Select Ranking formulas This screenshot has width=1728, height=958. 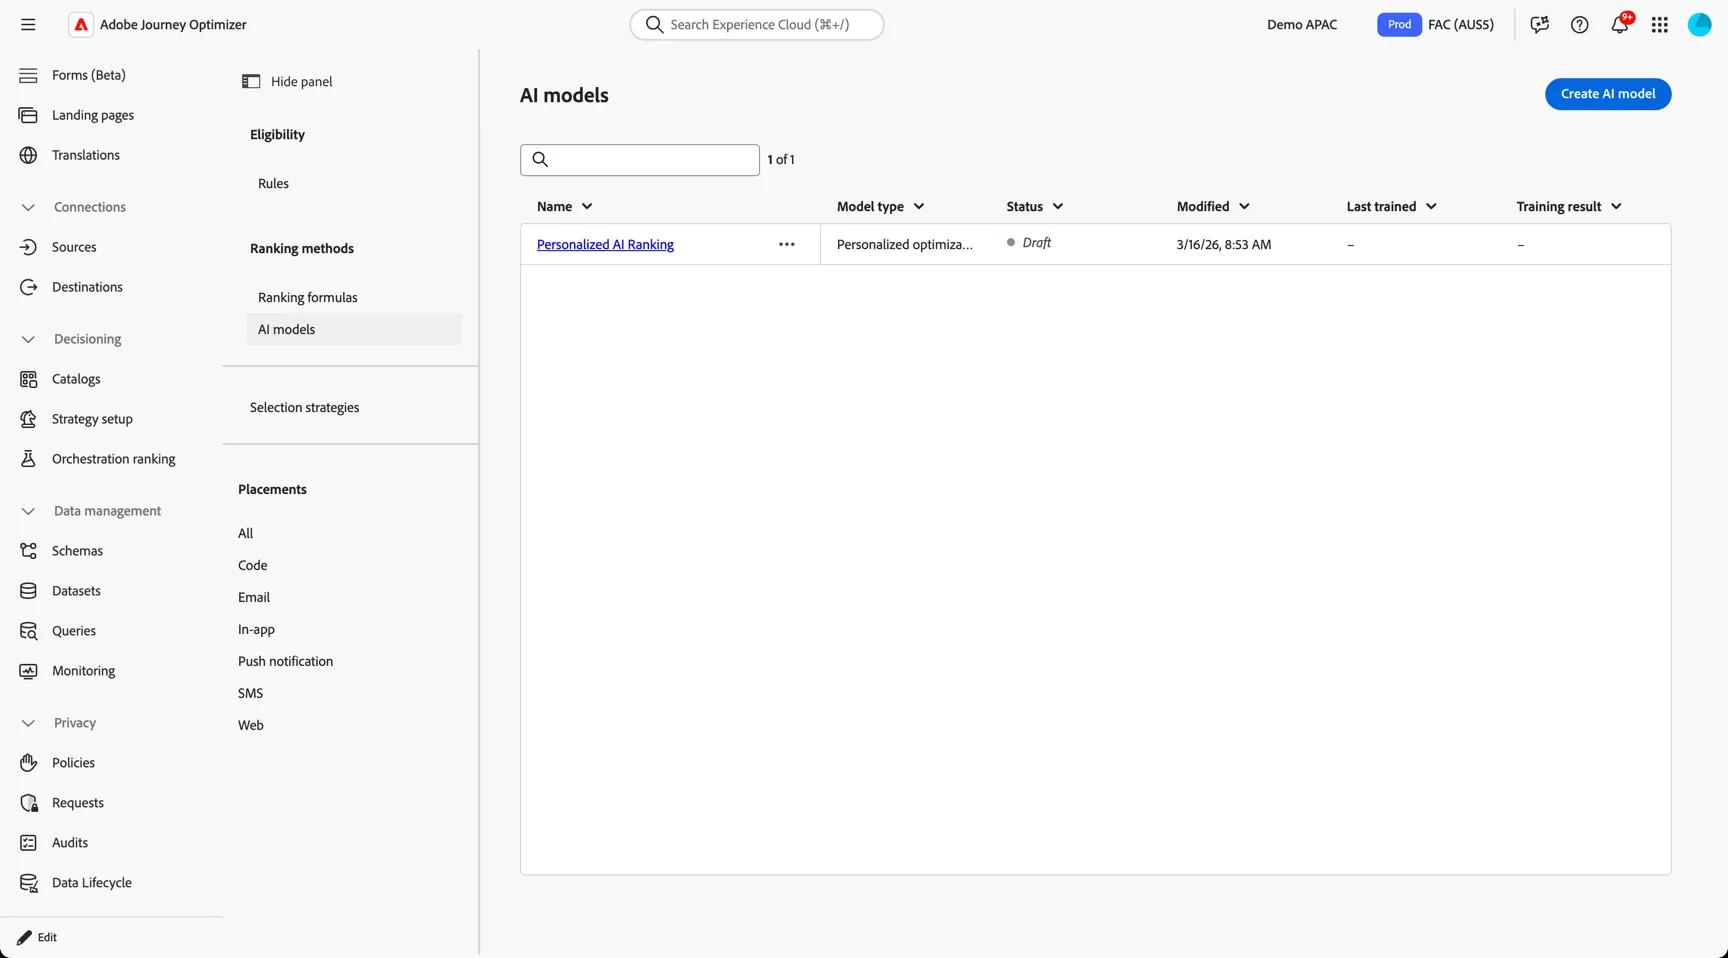(307, 298)
